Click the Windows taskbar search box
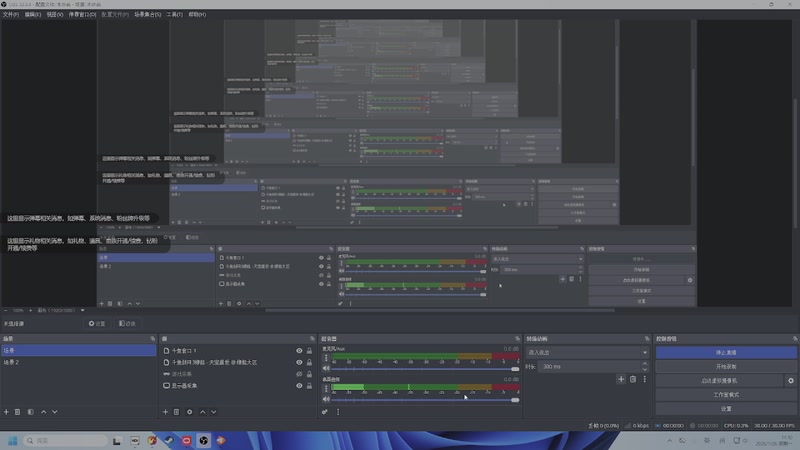The image size is (800, 450). 65,440
